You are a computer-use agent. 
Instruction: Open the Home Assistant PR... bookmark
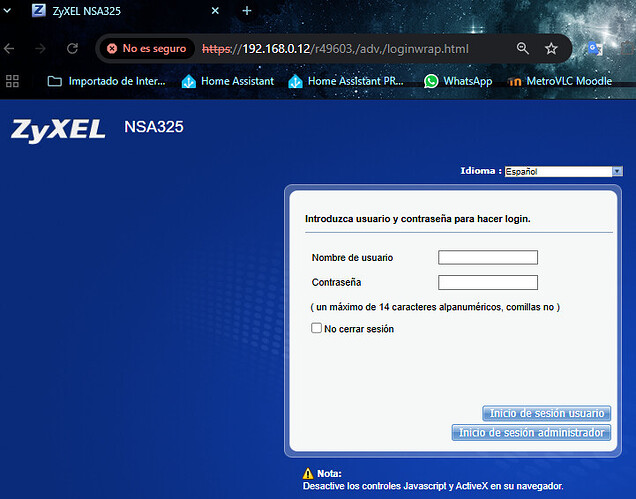346,81
